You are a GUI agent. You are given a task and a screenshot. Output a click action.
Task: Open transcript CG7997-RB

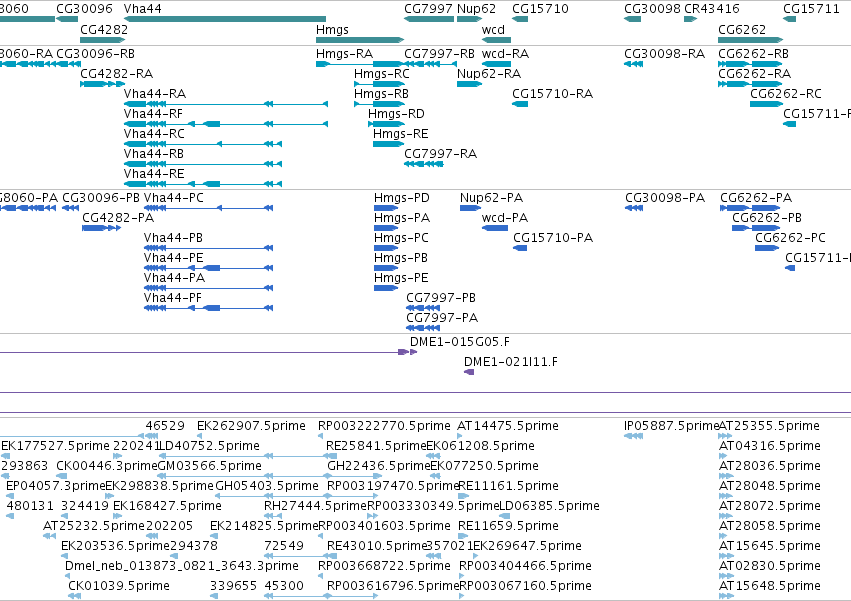(439, 54)
